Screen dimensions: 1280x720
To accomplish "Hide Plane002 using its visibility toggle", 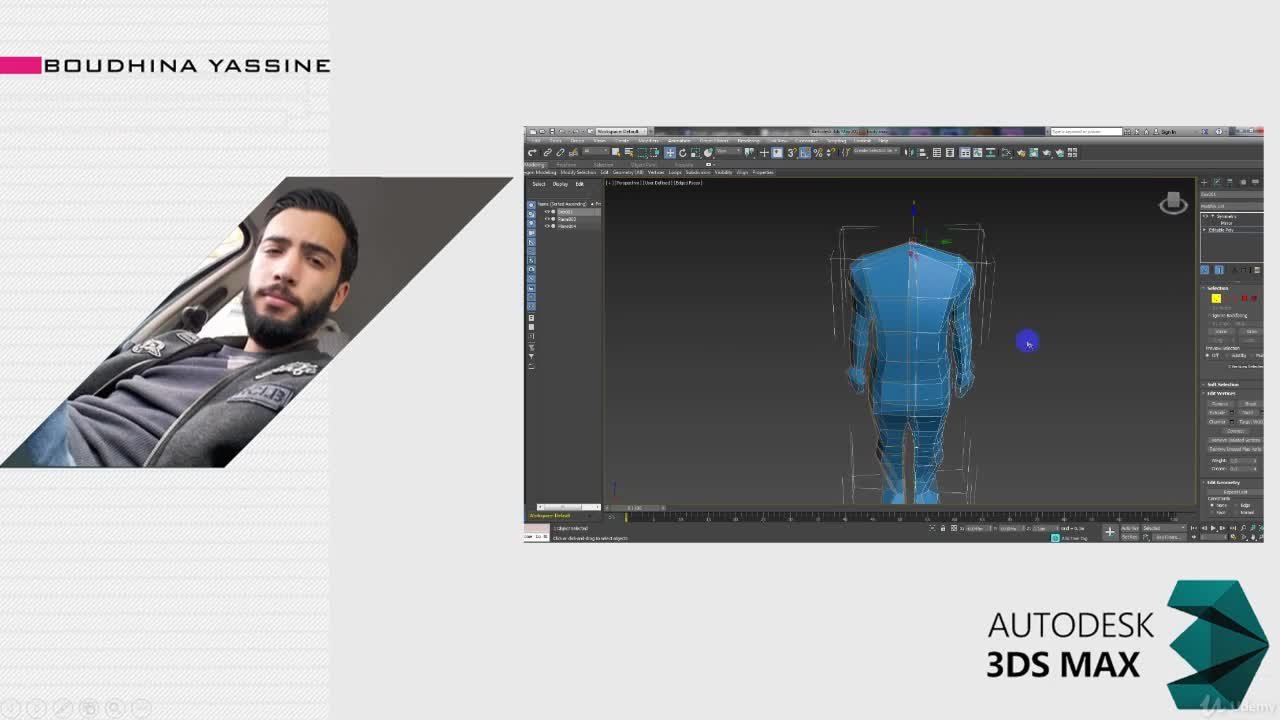I will coord(547,219).
